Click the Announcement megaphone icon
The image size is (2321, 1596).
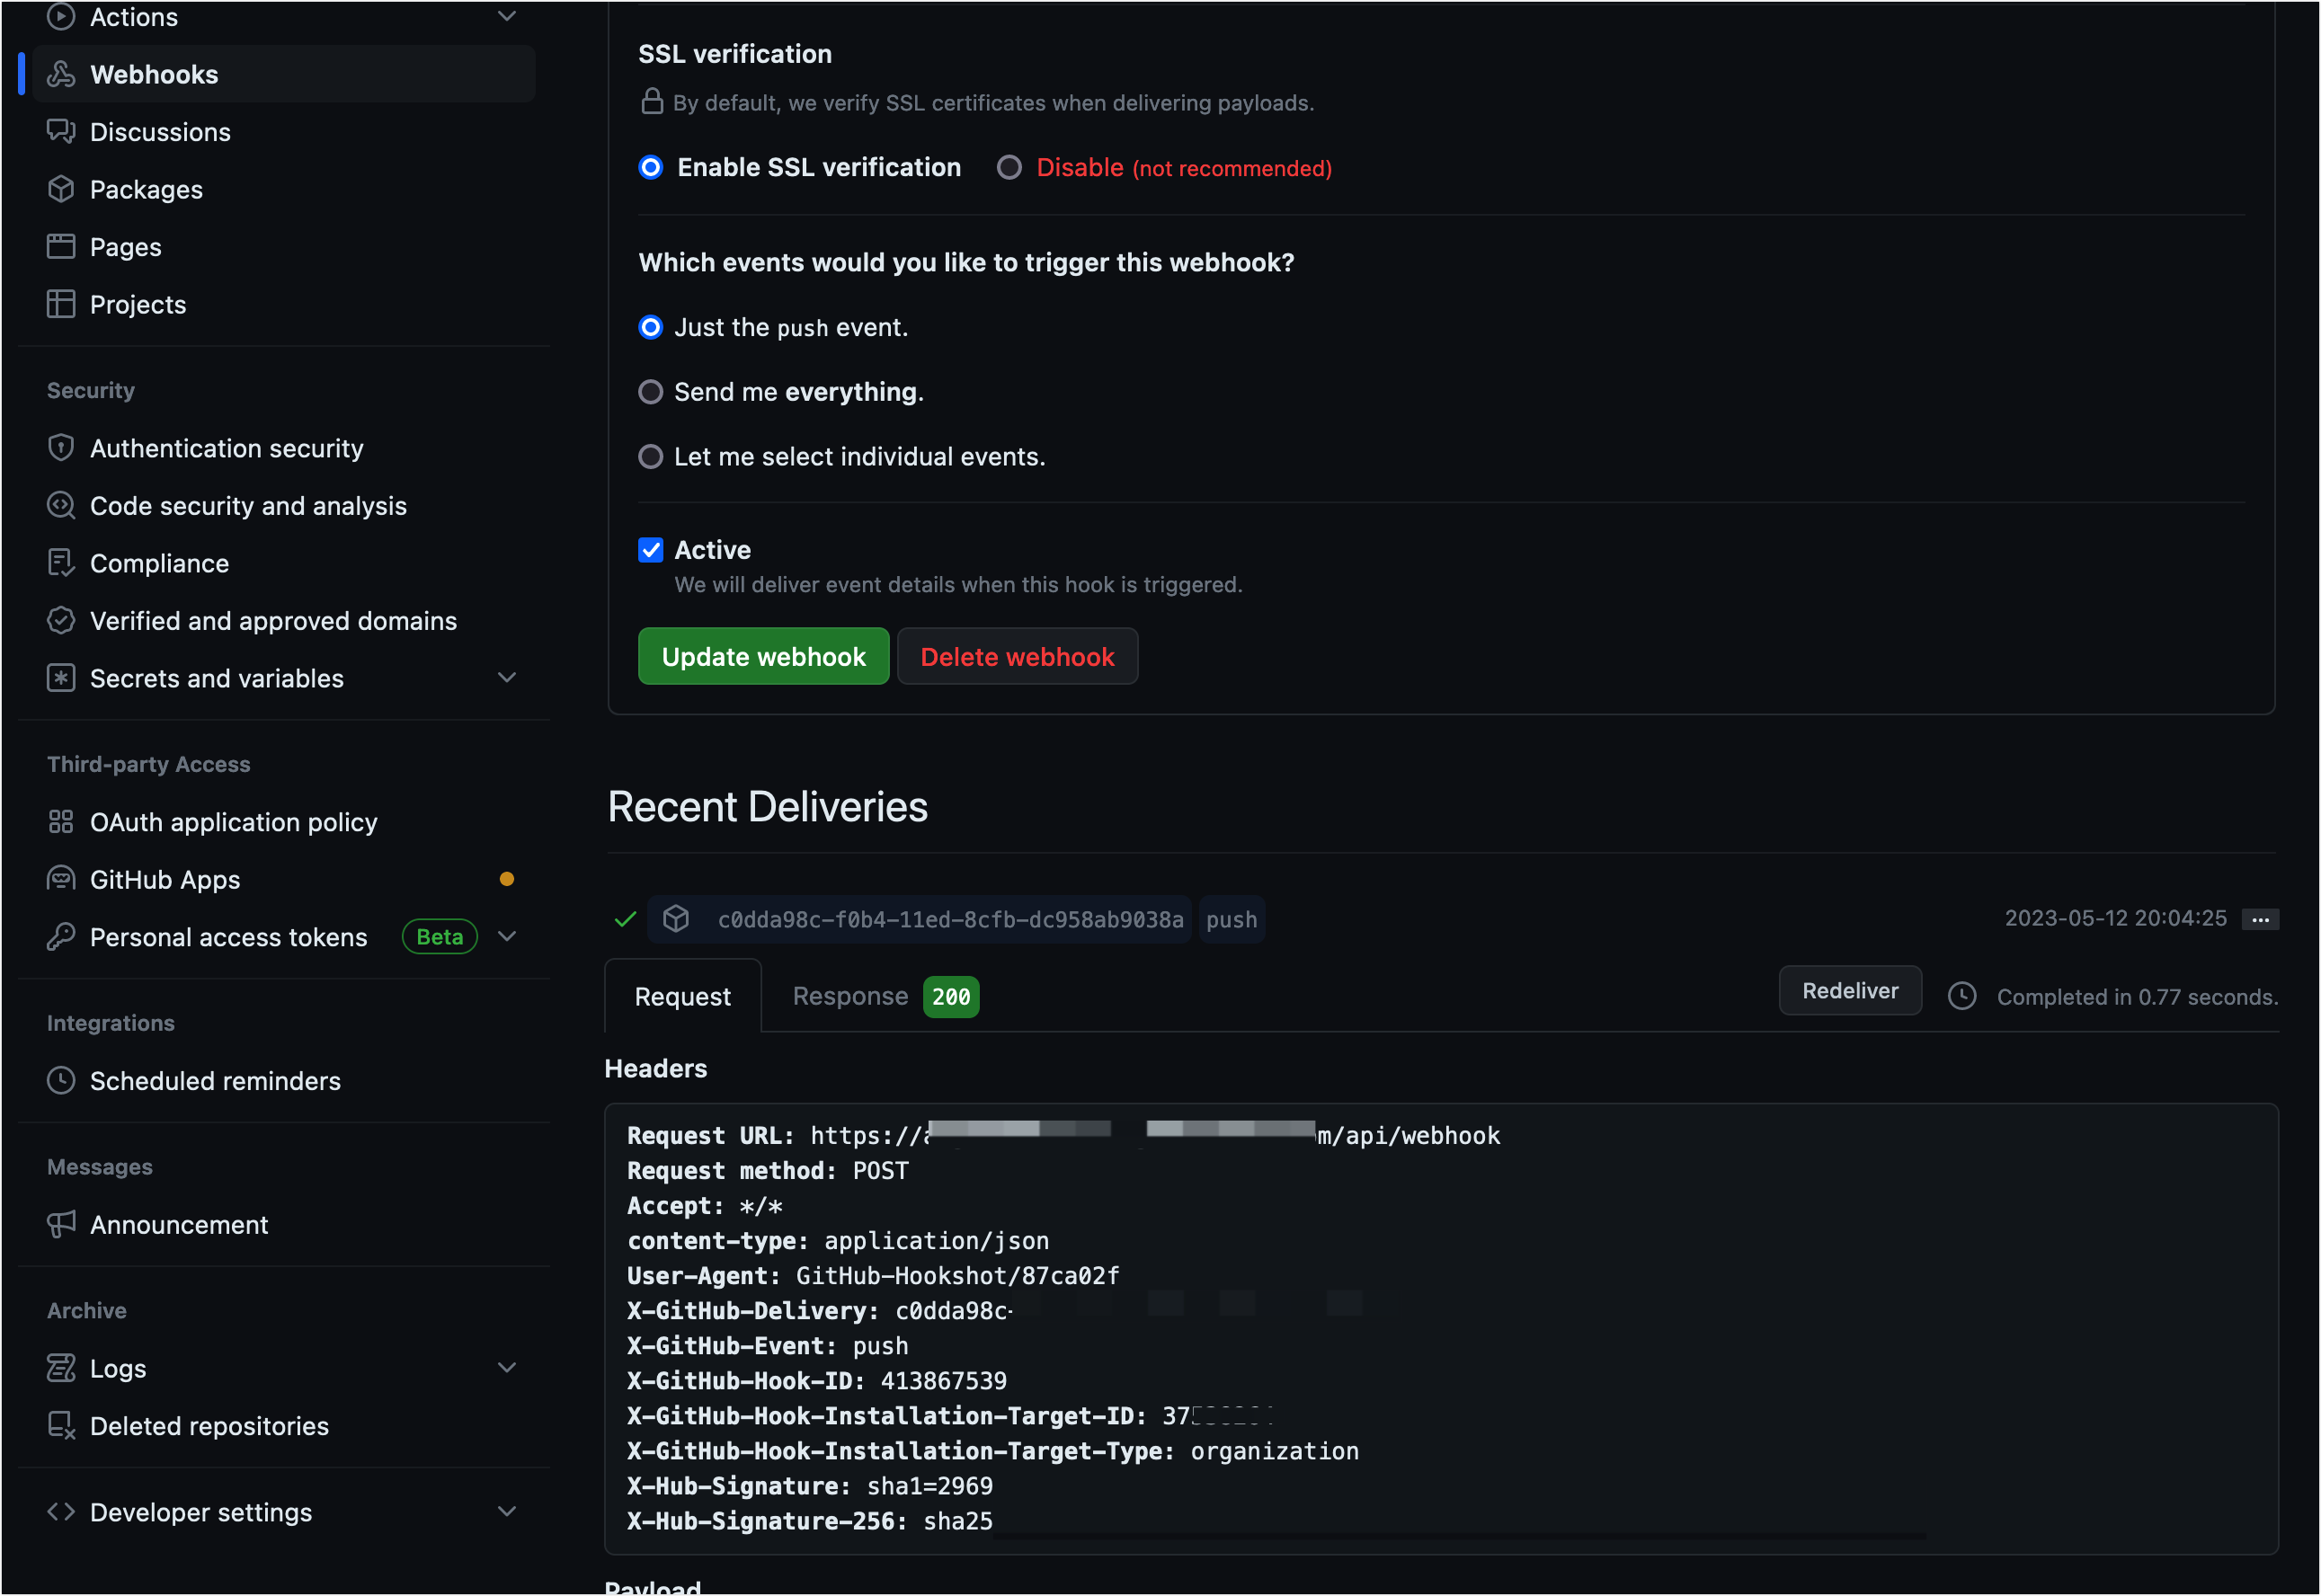tap(61, 1224)
